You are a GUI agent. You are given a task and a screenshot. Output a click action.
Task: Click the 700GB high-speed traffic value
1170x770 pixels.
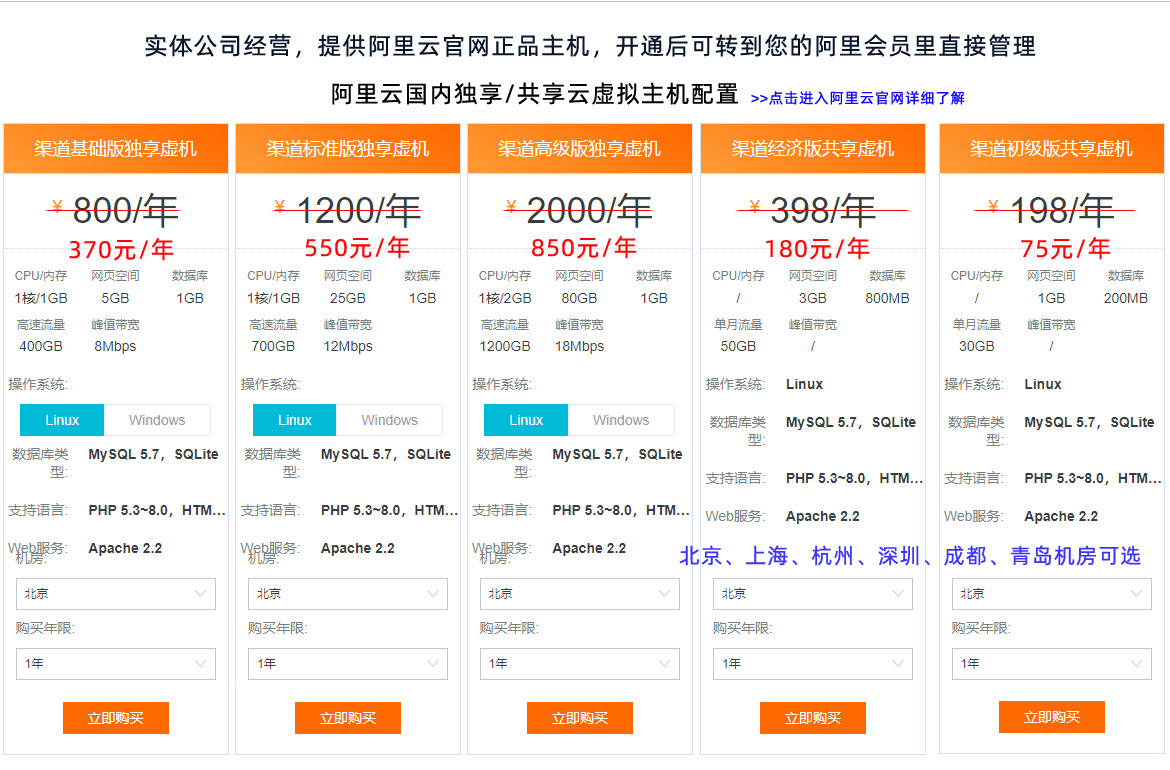click(x=273, y=346)
